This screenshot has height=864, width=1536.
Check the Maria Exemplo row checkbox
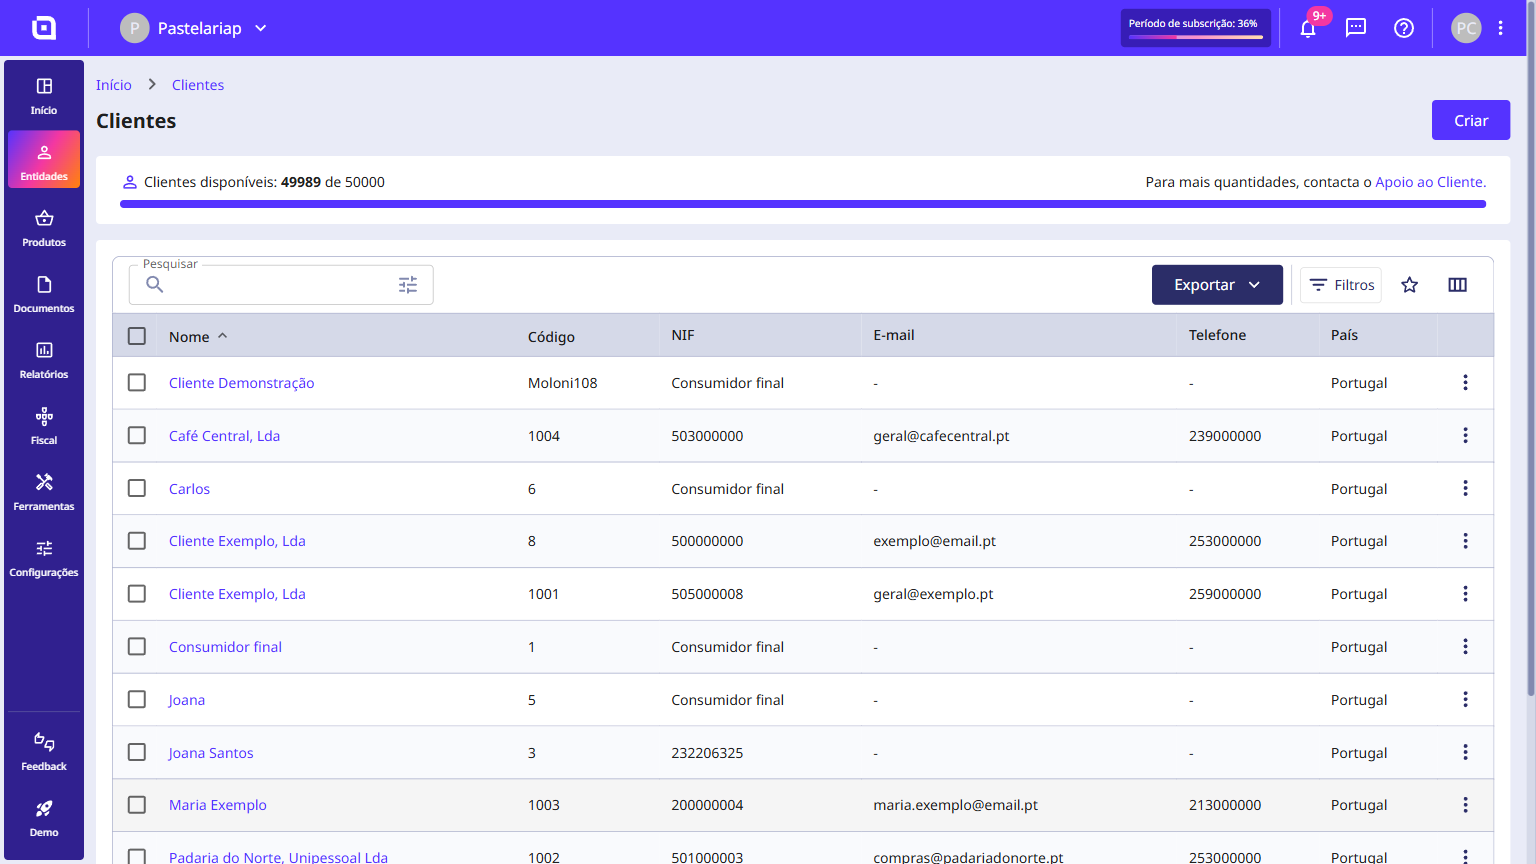137,805
